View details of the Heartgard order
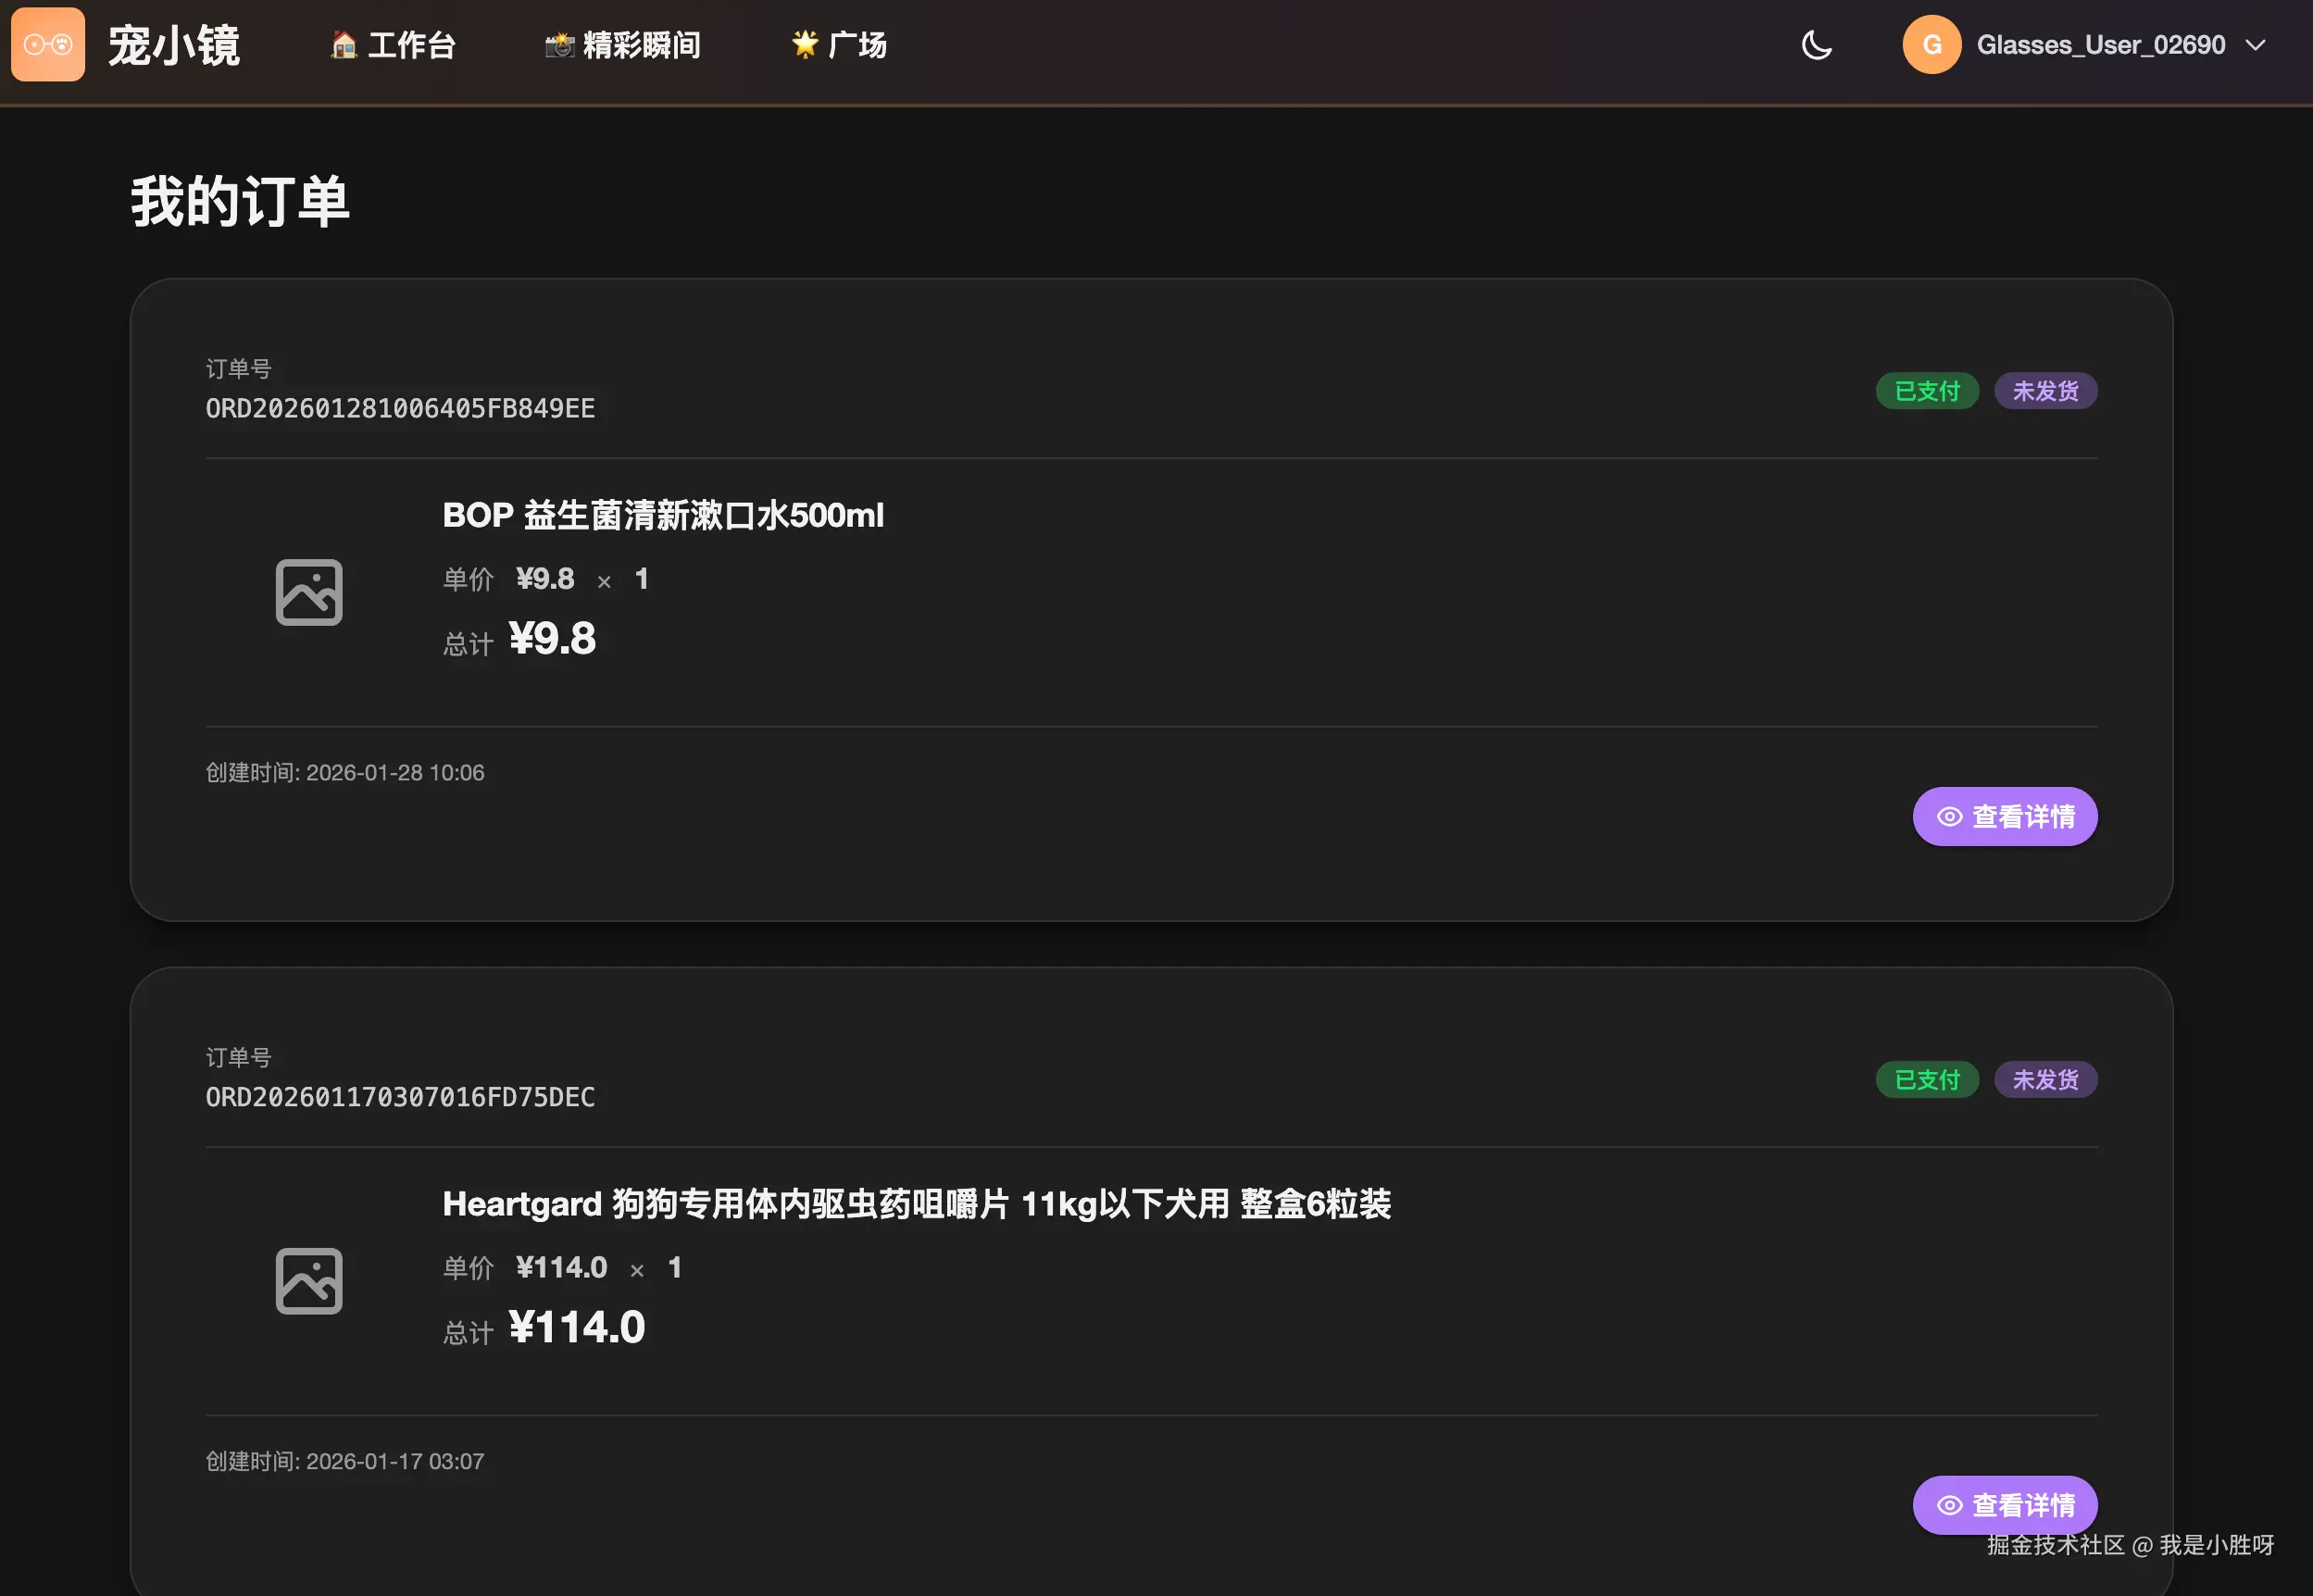 [x=2004, y=1505]
